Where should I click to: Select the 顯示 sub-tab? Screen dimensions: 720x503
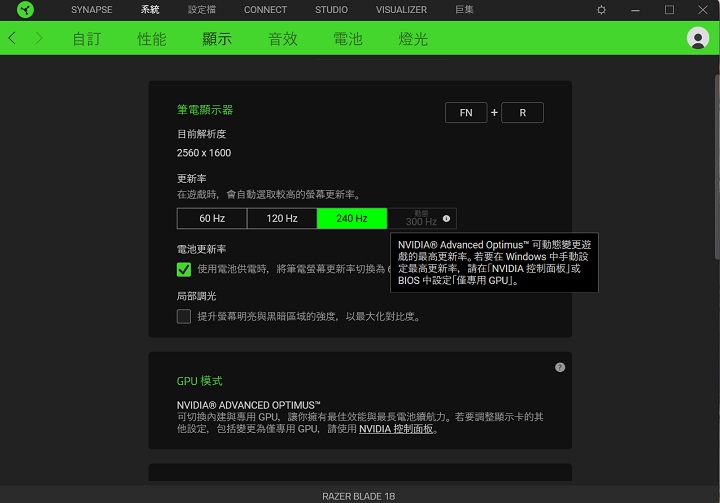point(217,39)
